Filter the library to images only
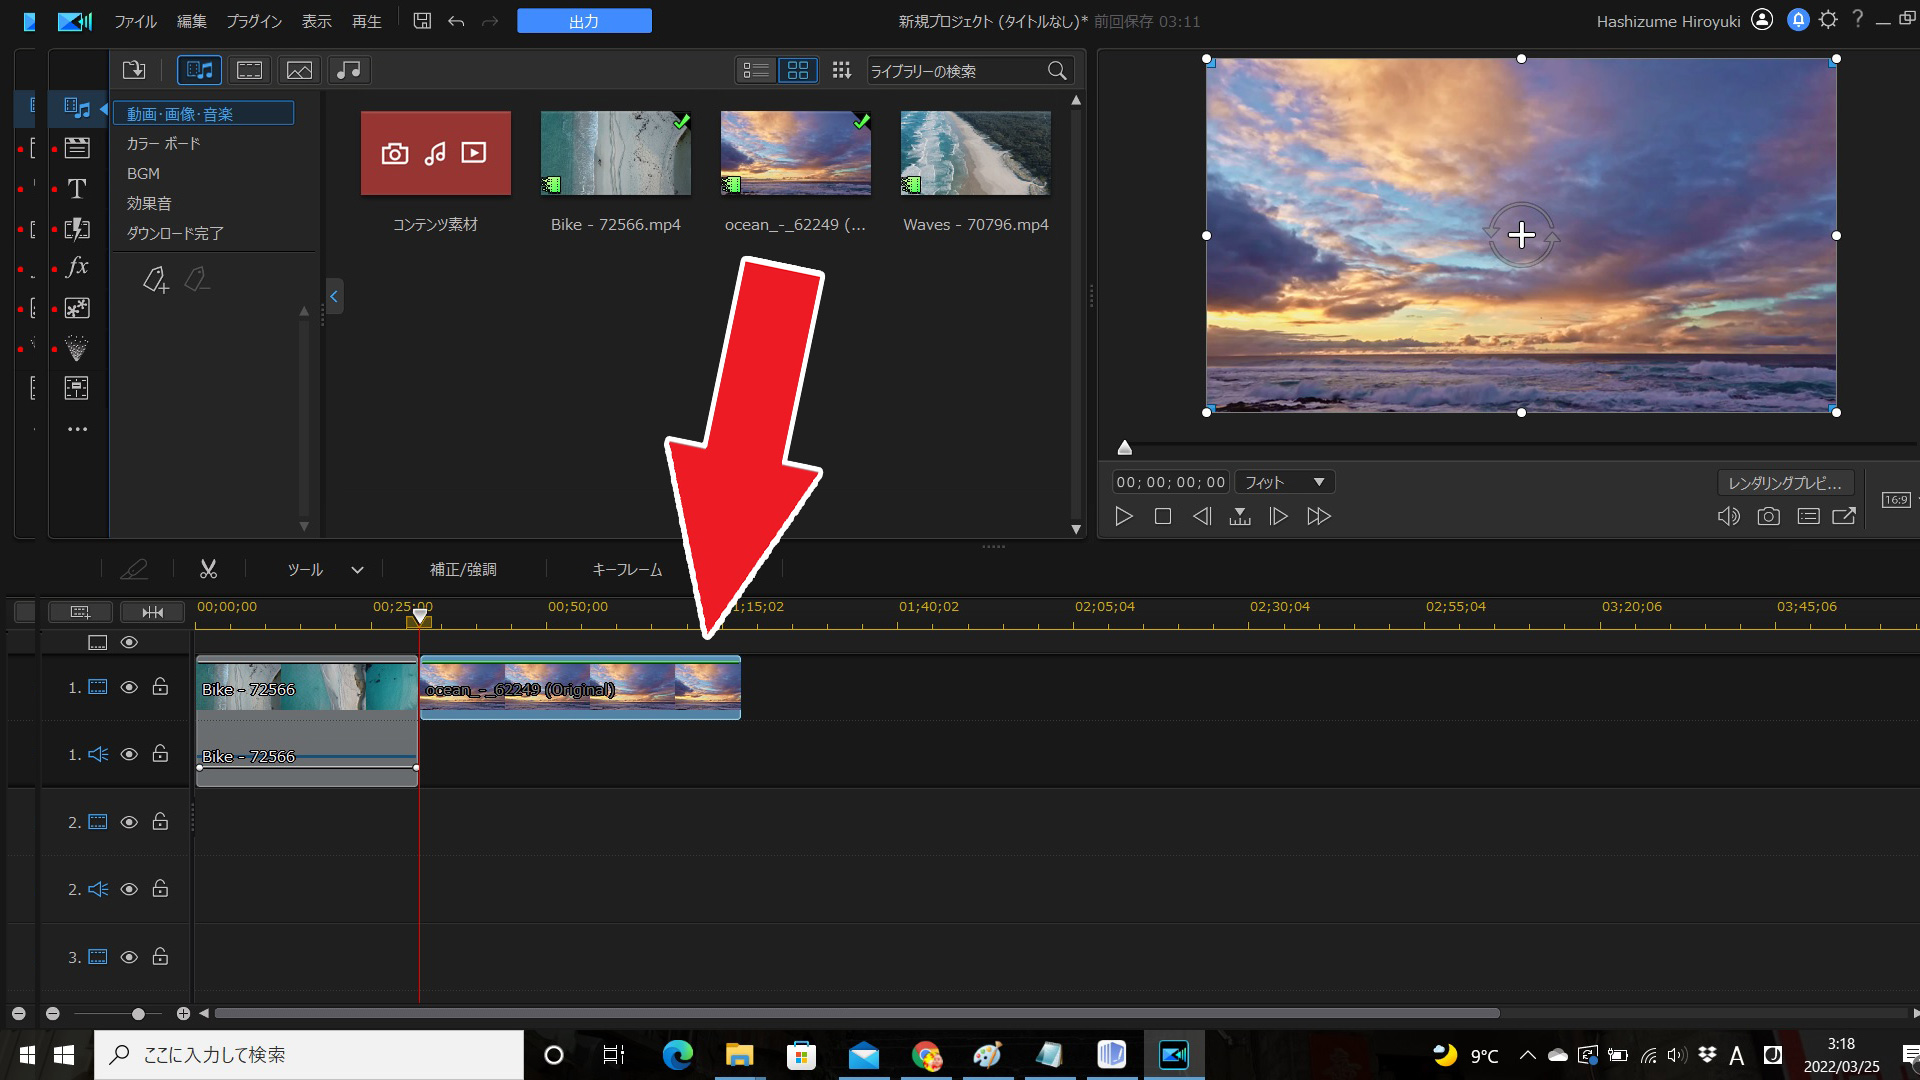This screenshot has height=1080, width=1920. [x=299, y=70]
